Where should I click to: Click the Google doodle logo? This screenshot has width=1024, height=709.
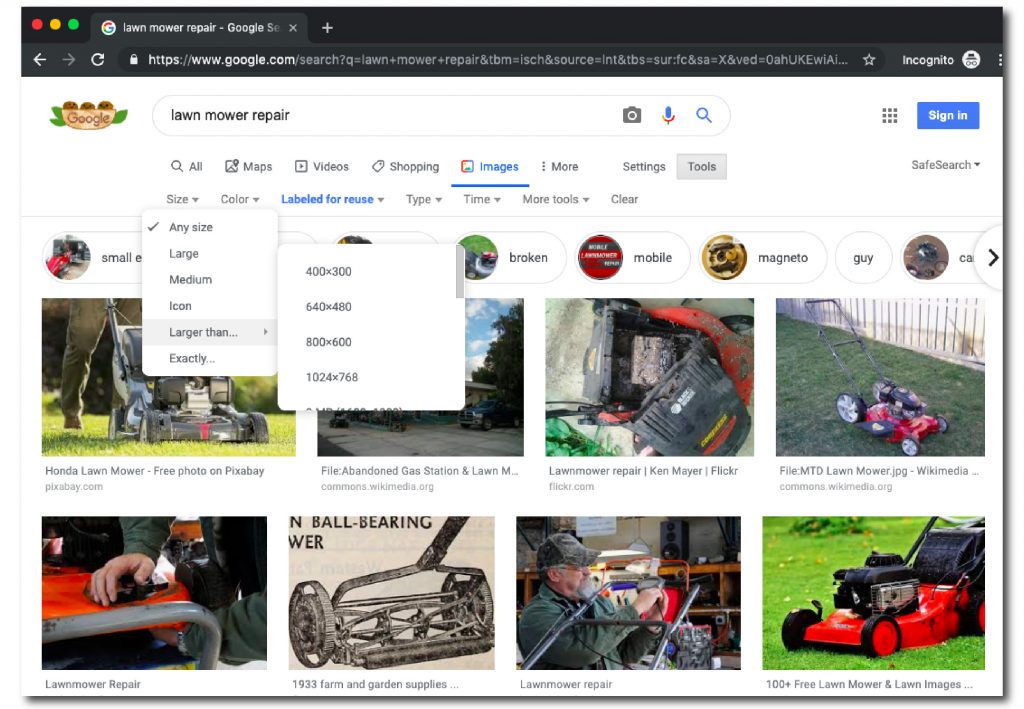tap(89, 115)
